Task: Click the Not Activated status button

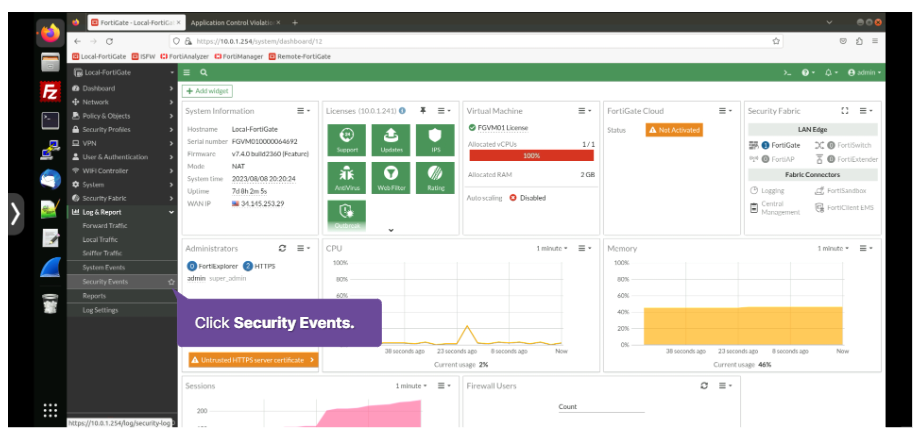Action: click(674, 130)
